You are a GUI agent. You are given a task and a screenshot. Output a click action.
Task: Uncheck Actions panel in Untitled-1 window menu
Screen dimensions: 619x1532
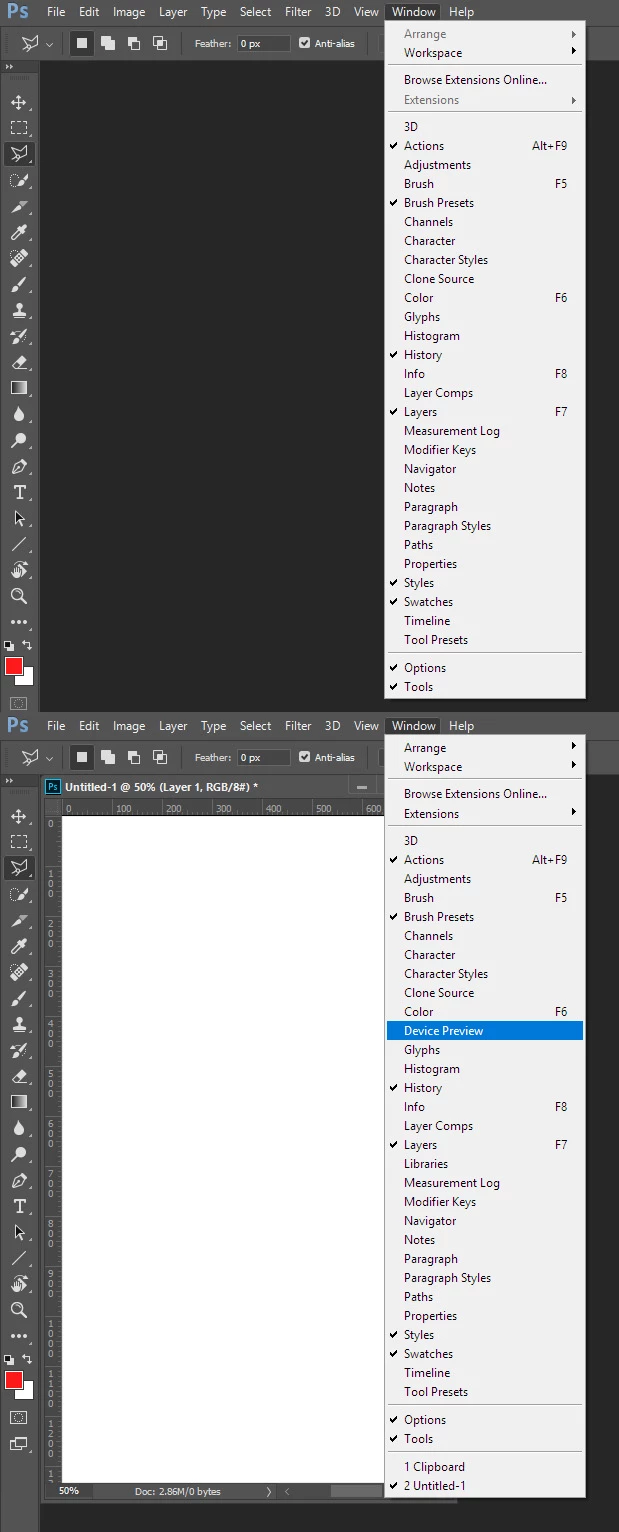click(x=485, y=860)
